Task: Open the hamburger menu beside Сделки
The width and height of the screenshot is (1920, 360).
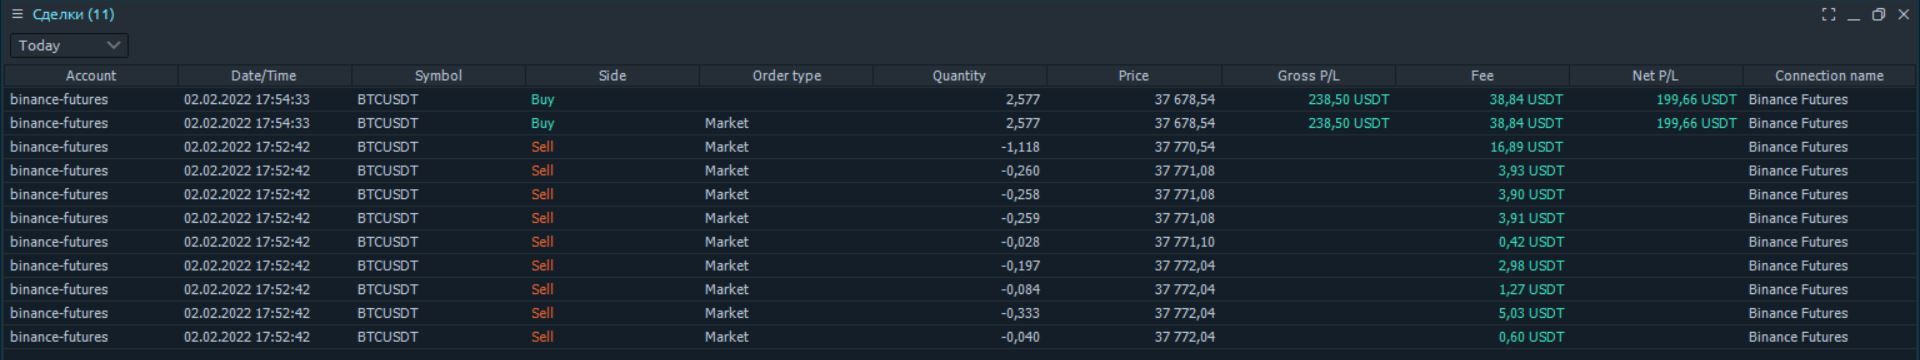Action: 17,14
